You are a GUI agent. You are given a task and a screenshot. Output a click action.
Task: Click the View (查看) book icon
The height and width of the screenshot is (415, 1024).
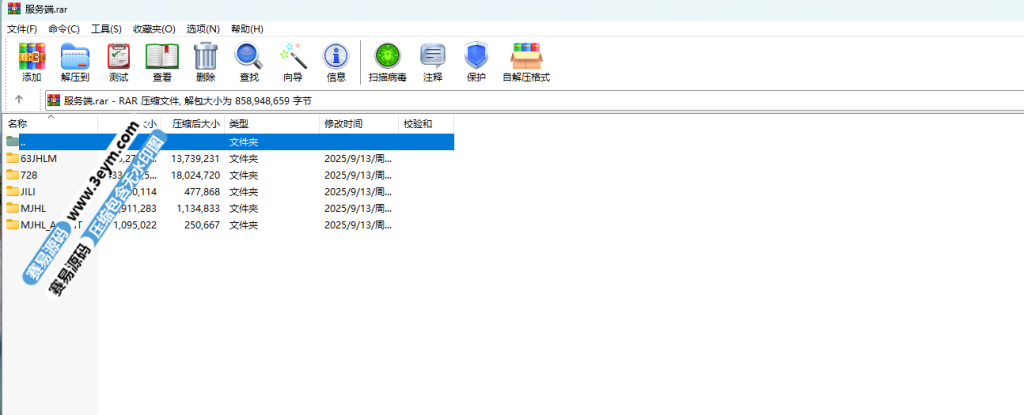[x=162, y=60]
